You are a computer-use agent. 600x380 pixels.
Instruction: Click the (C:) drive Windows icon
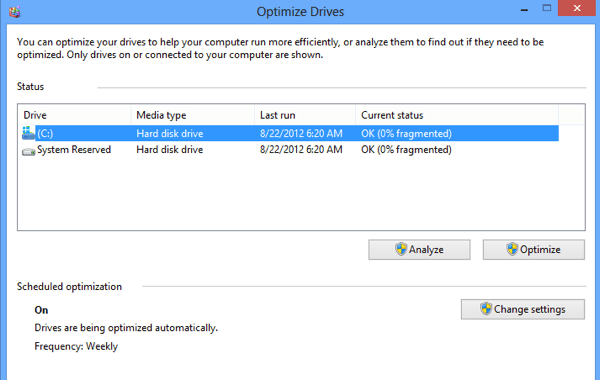coord(28,133)
